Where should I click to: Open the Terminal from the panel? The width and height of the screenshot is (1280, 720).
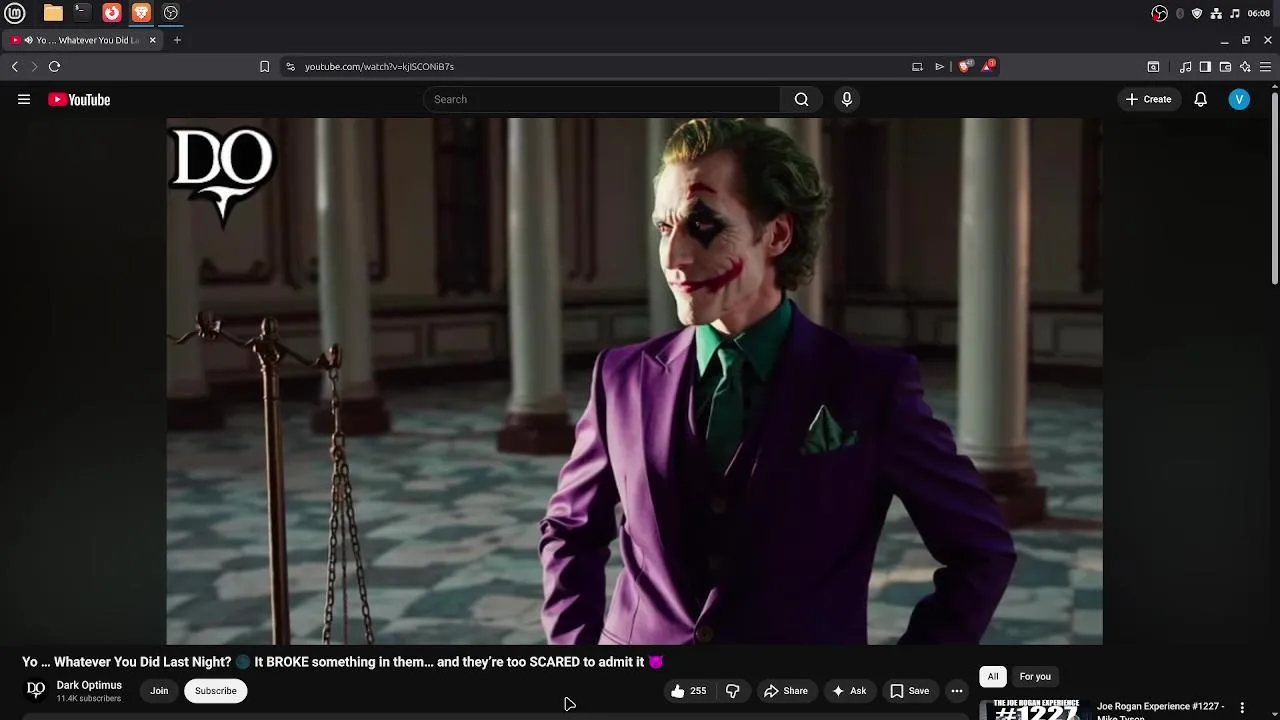pos(82,13)
